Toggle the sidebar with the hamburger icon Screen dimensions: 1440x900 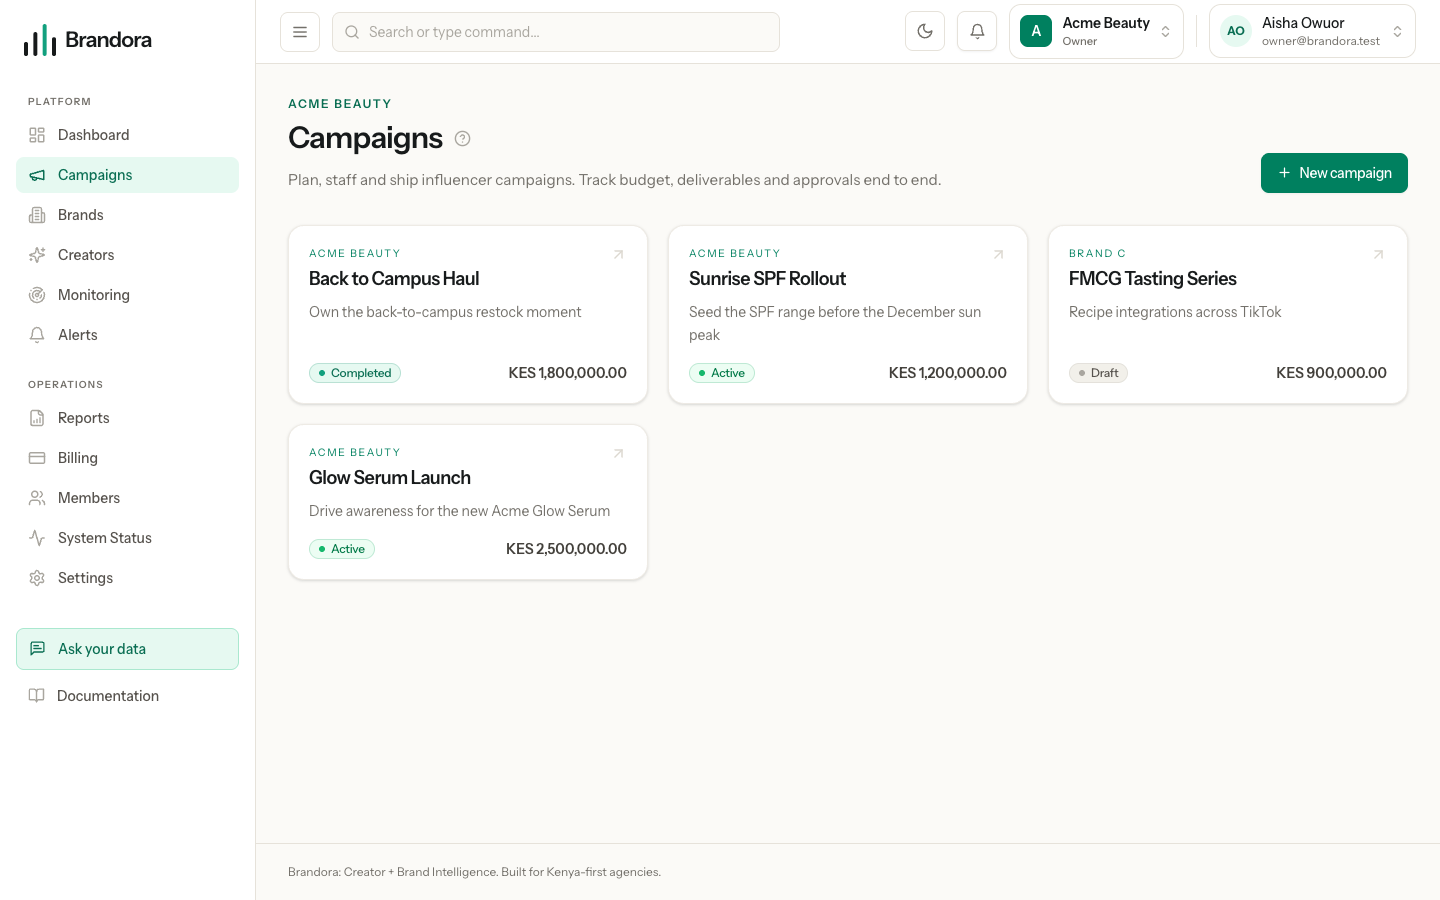(x=300, y=32)
